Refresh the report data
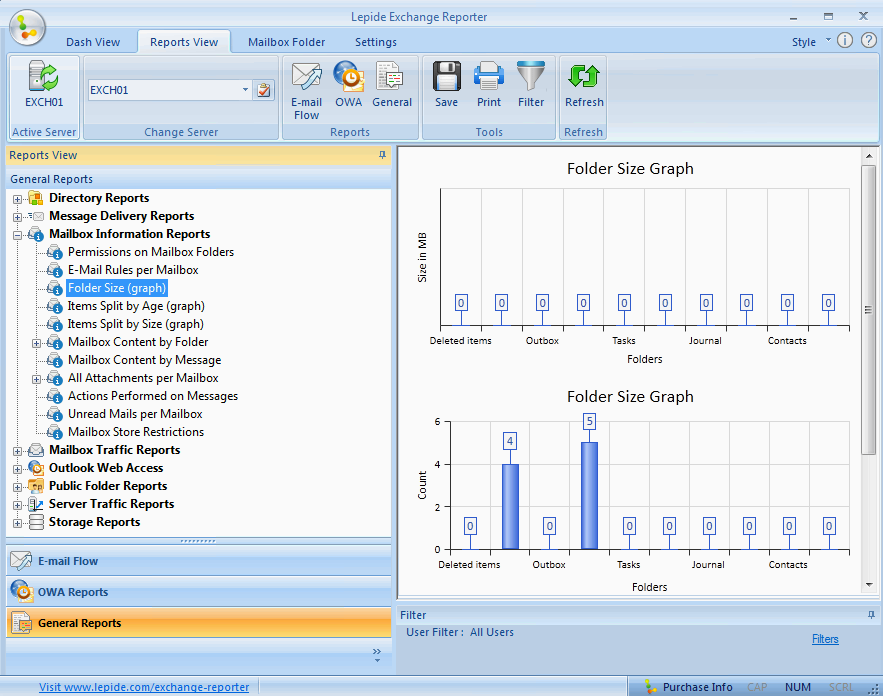This screenshot has width=883, height=696. point(584,76)
